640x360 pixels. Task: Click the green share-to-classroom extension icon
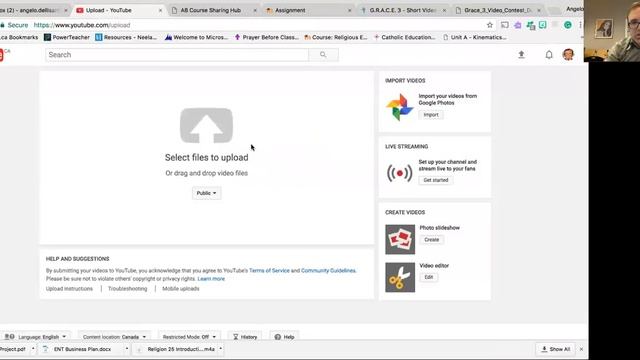(531, 25)
